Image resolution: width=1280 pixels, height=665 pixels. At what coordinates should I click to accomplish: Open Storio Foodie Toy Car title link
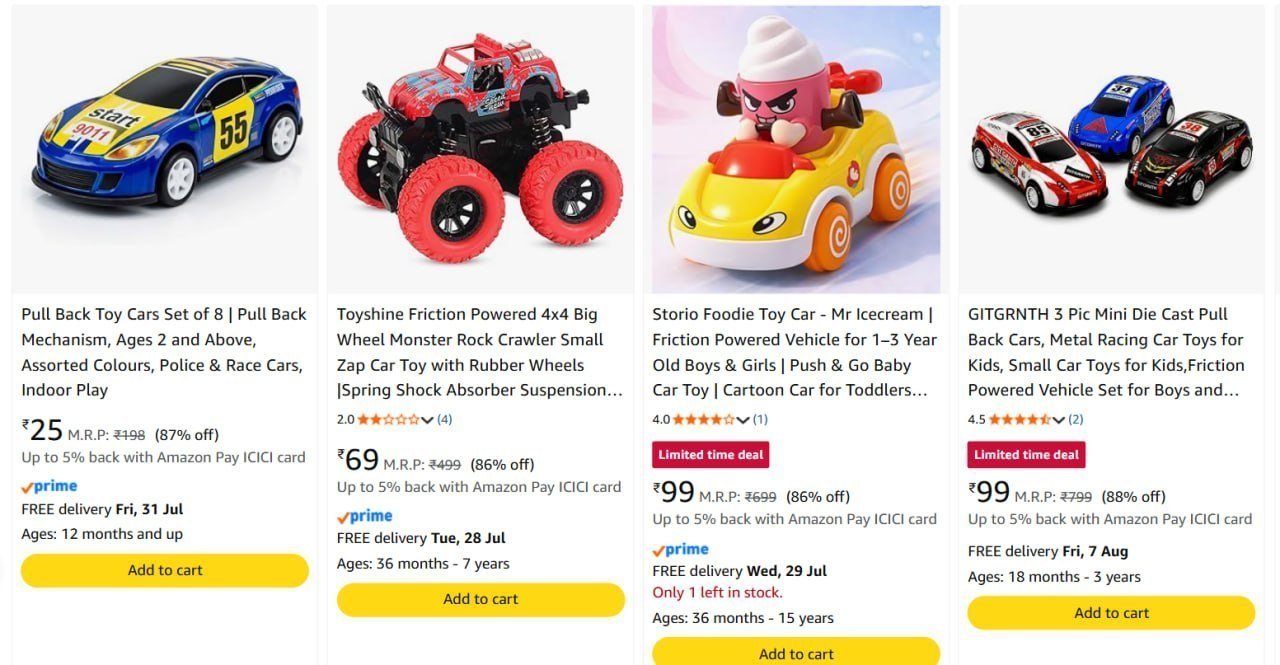795,352
